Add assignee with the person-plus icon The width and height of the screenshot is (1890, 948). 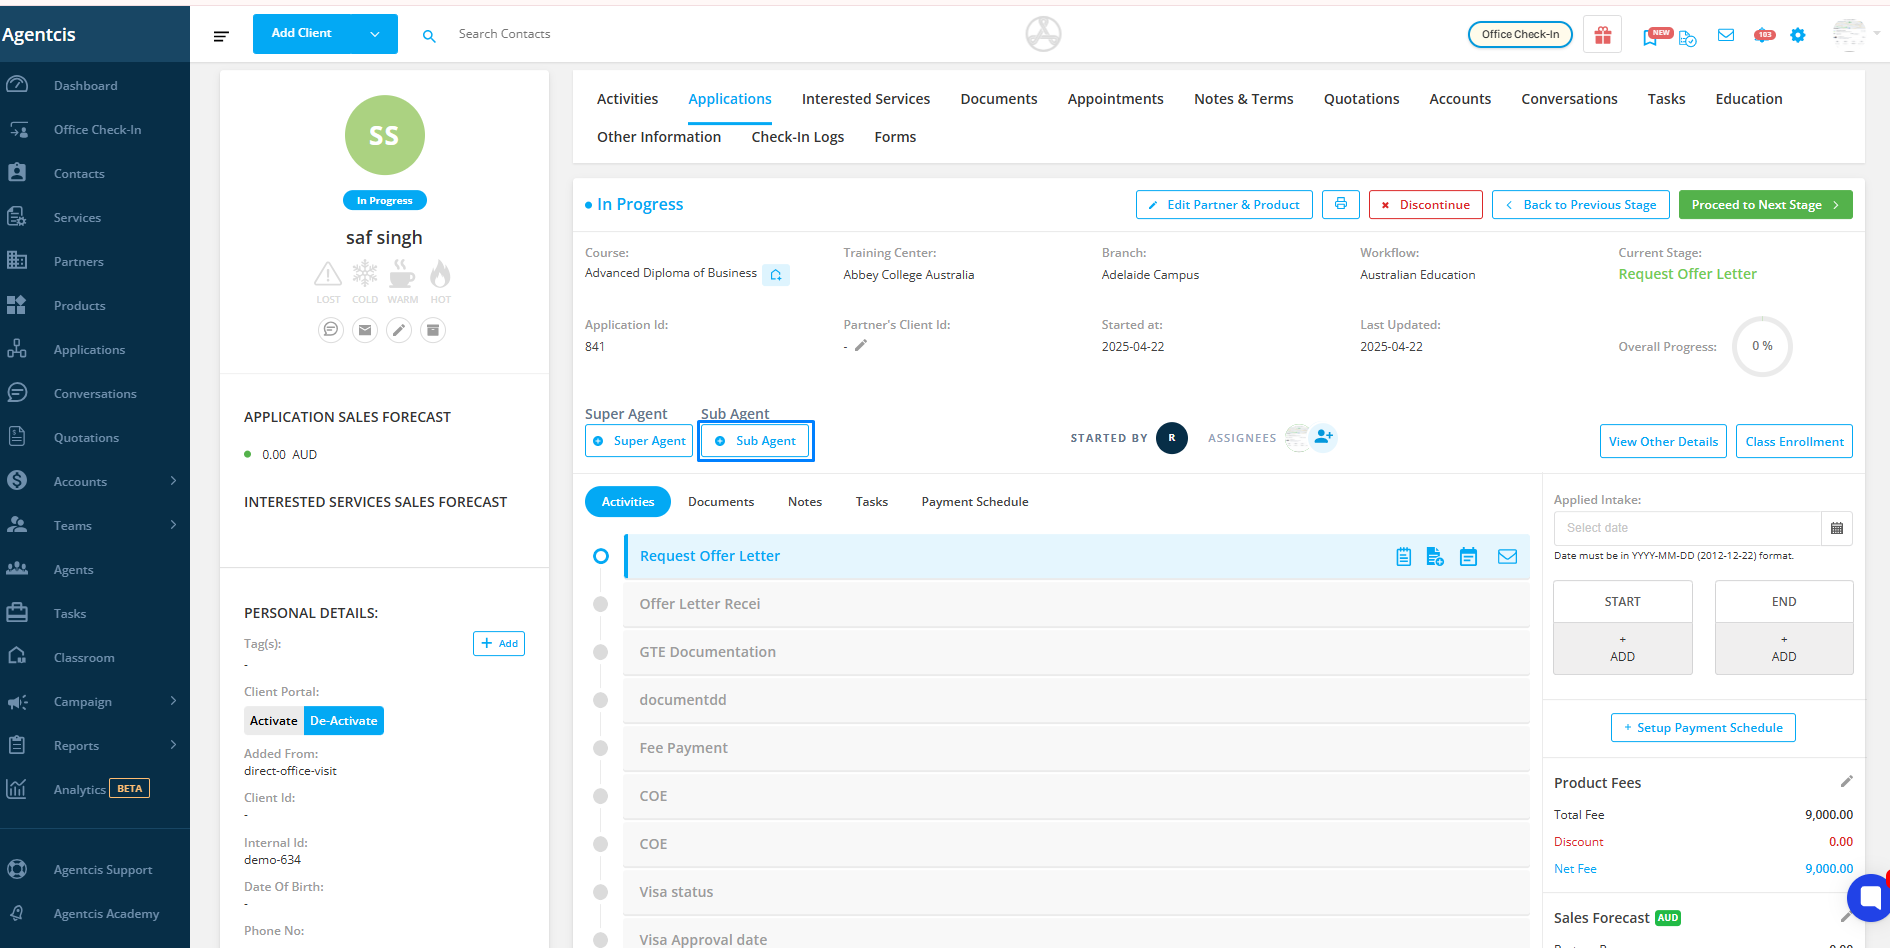[x=1324, y=437]
